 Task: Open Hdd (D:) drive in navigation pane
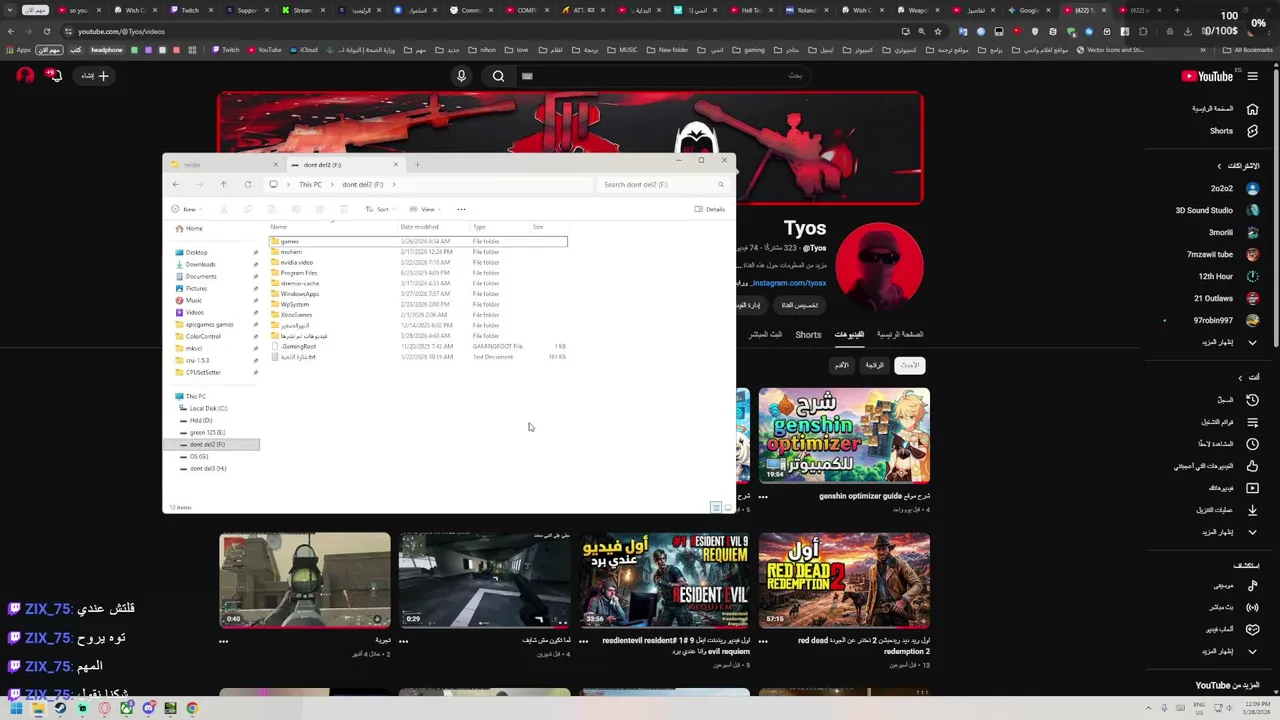[x=200, y=420]
